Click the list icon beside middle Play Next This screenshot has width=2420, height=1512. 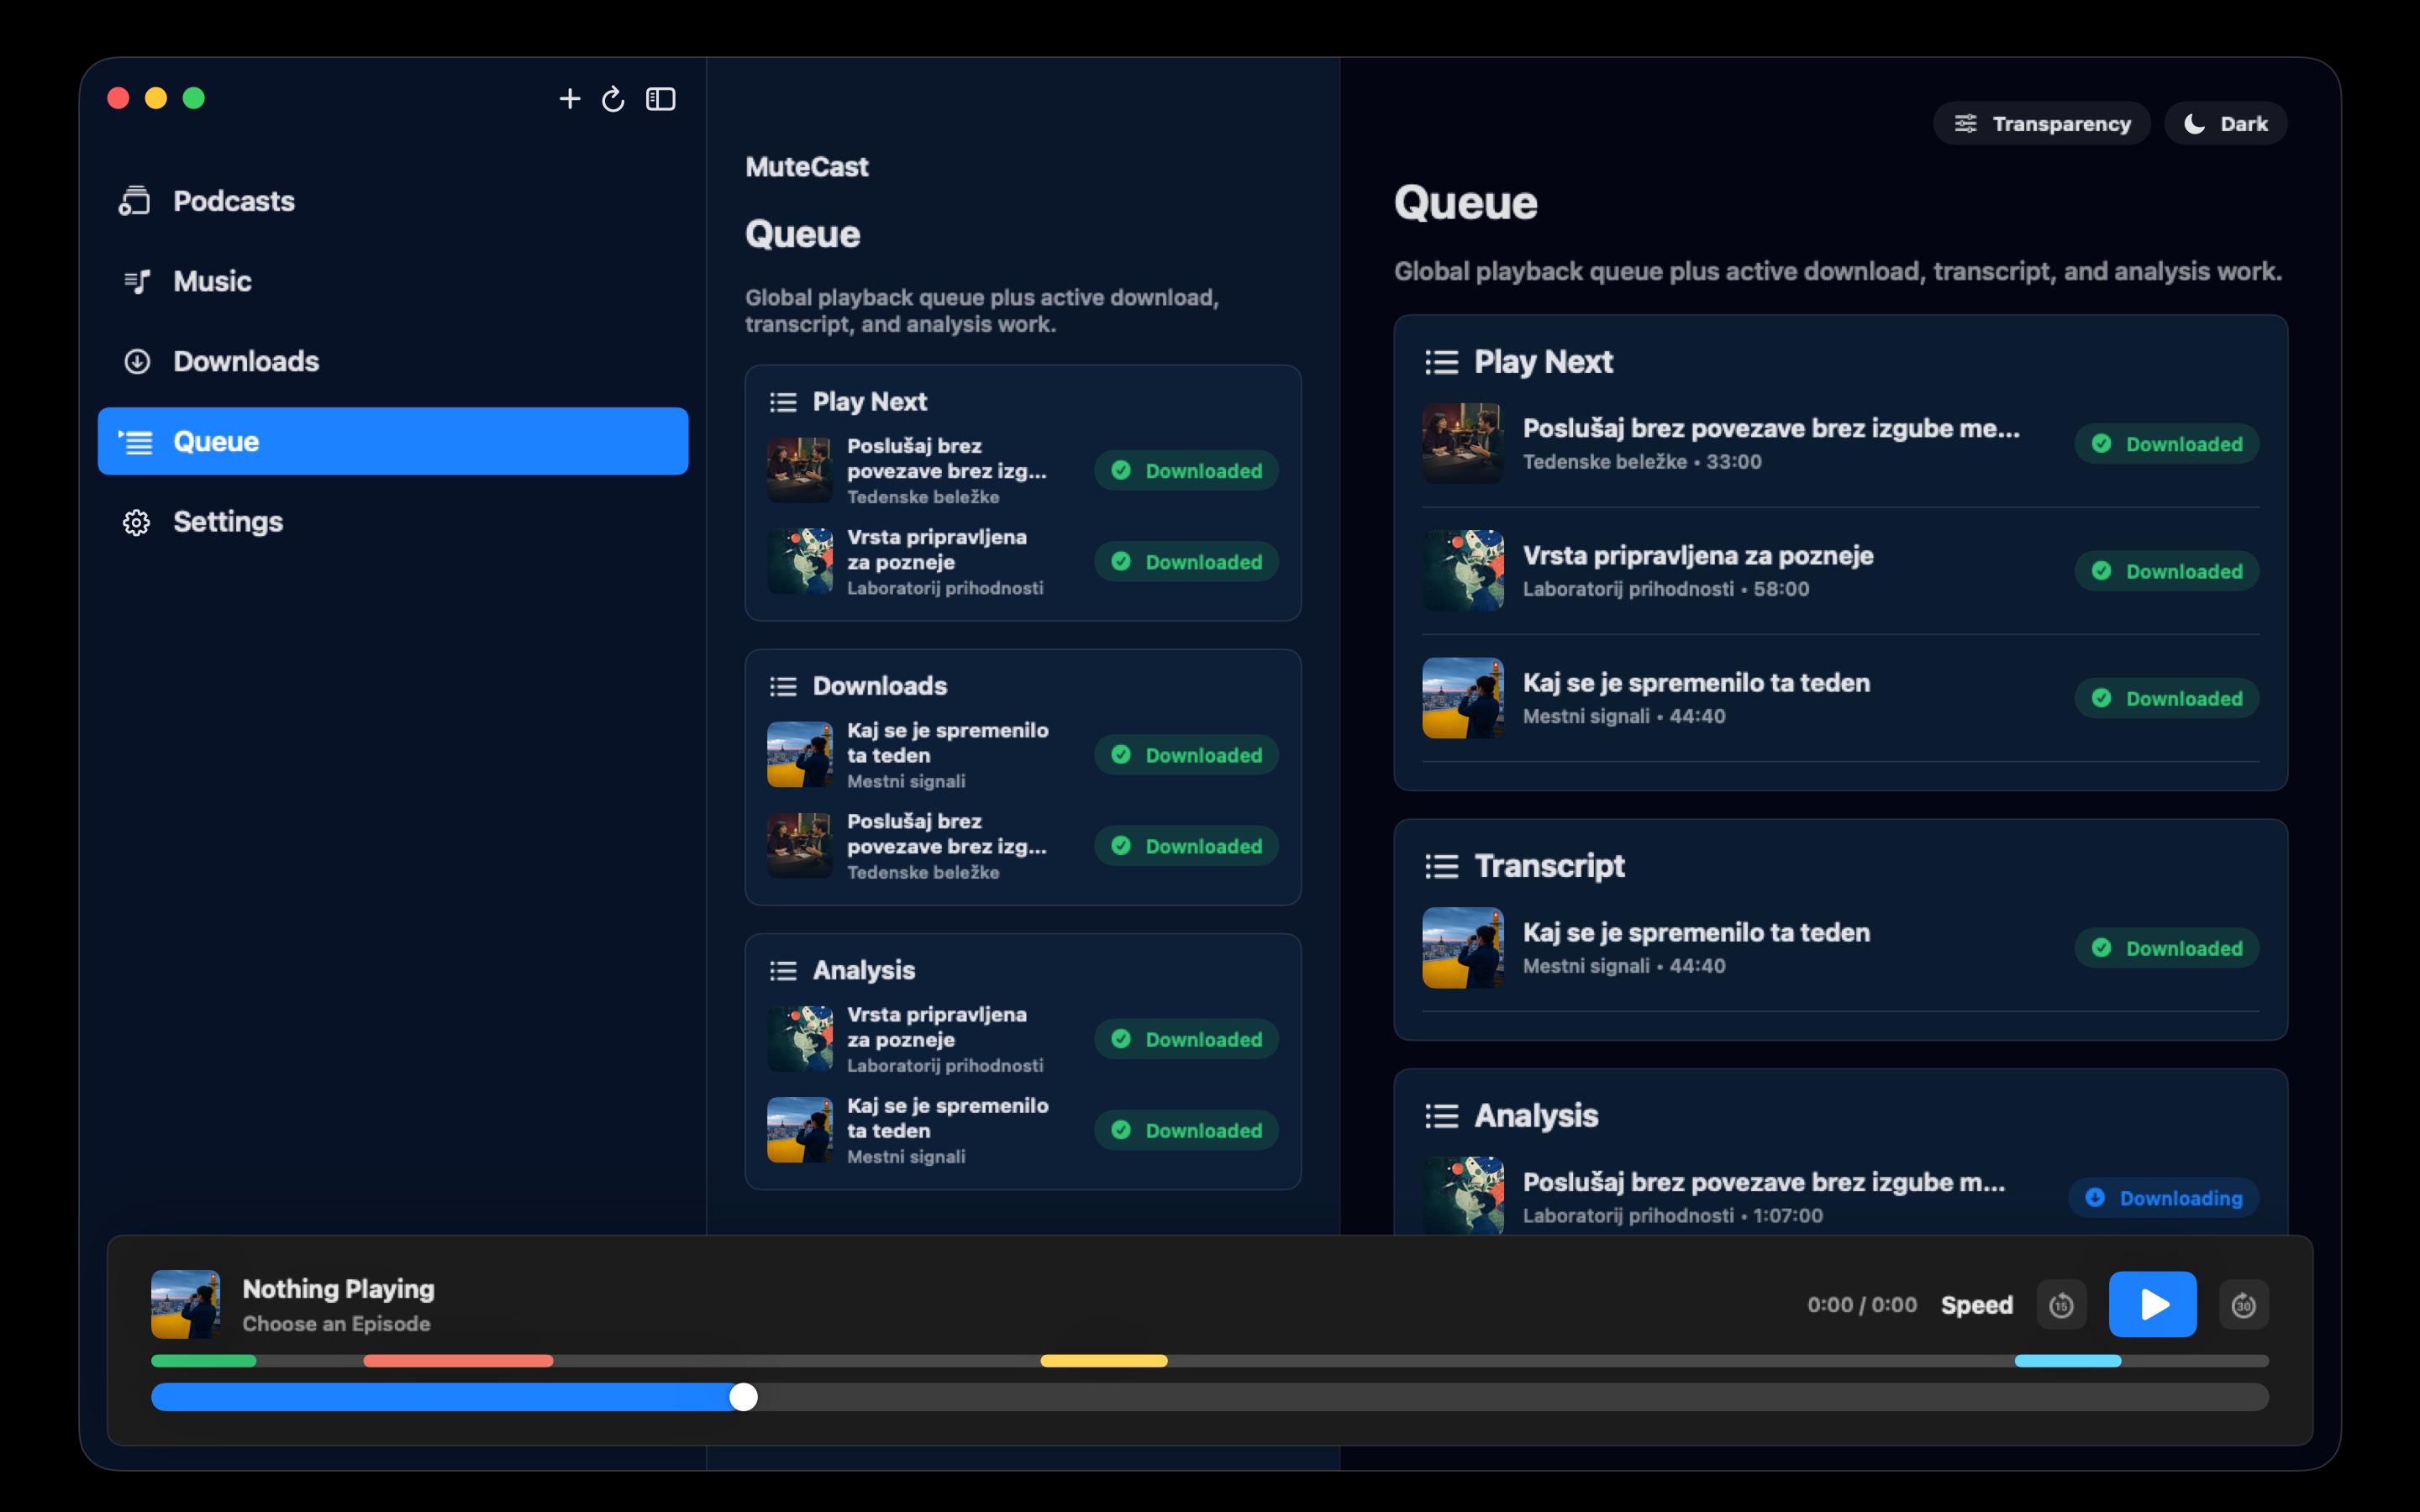783,402
